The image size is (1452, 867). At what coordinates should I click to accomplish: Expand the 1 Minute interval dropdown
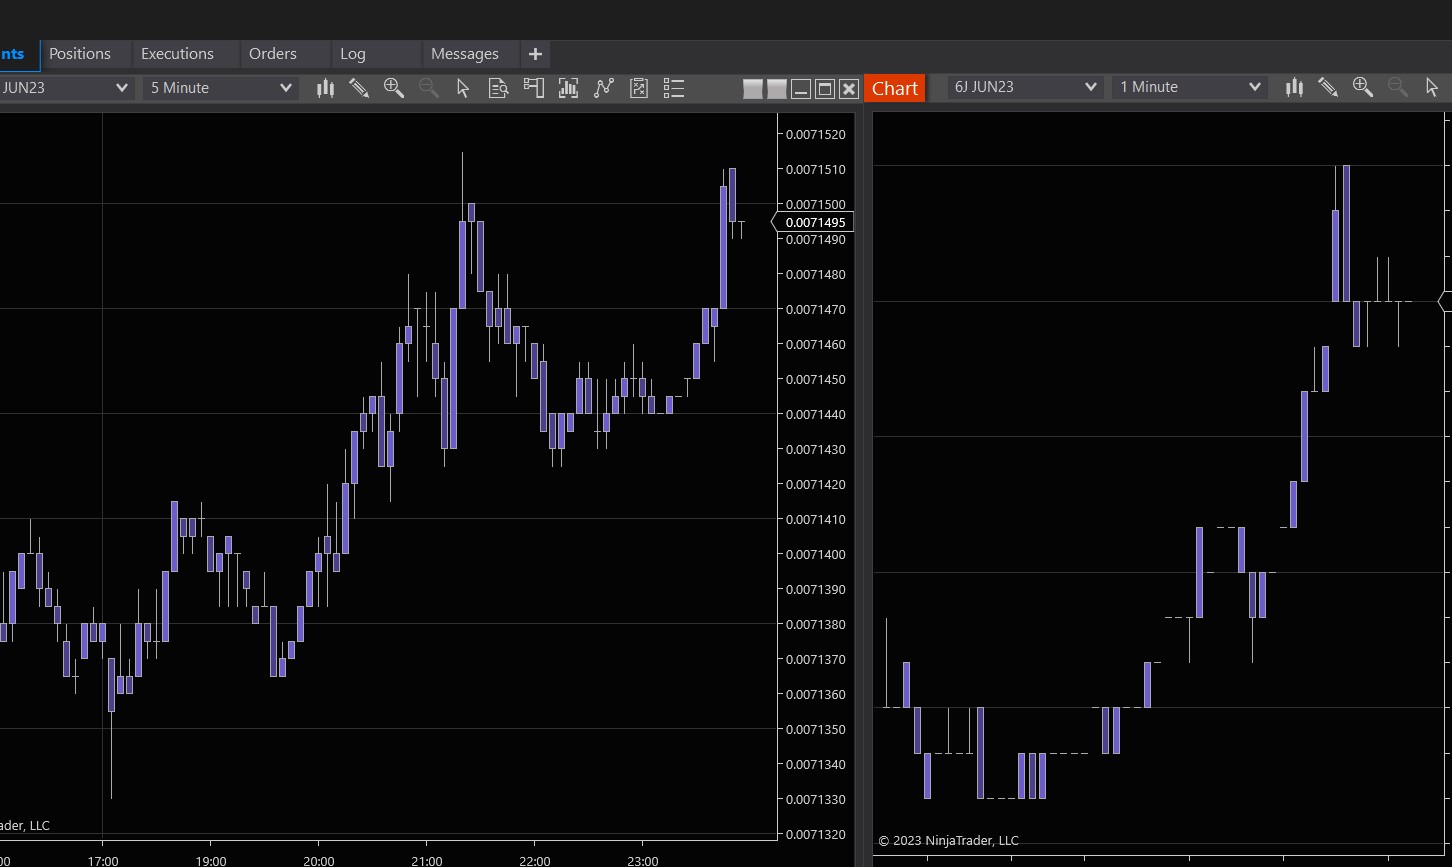pyautogui.click(x=1189, y=87)
